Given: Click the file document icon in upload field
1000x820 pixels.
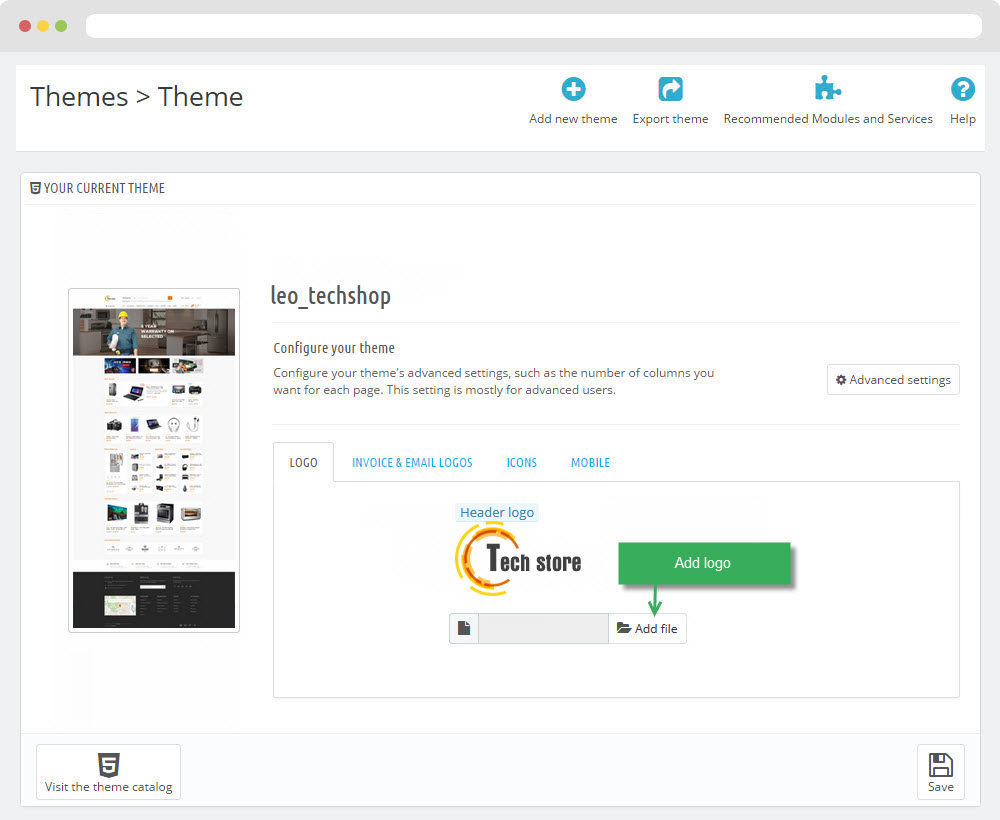Looking at the screenshot, I should tap(464, 628).
